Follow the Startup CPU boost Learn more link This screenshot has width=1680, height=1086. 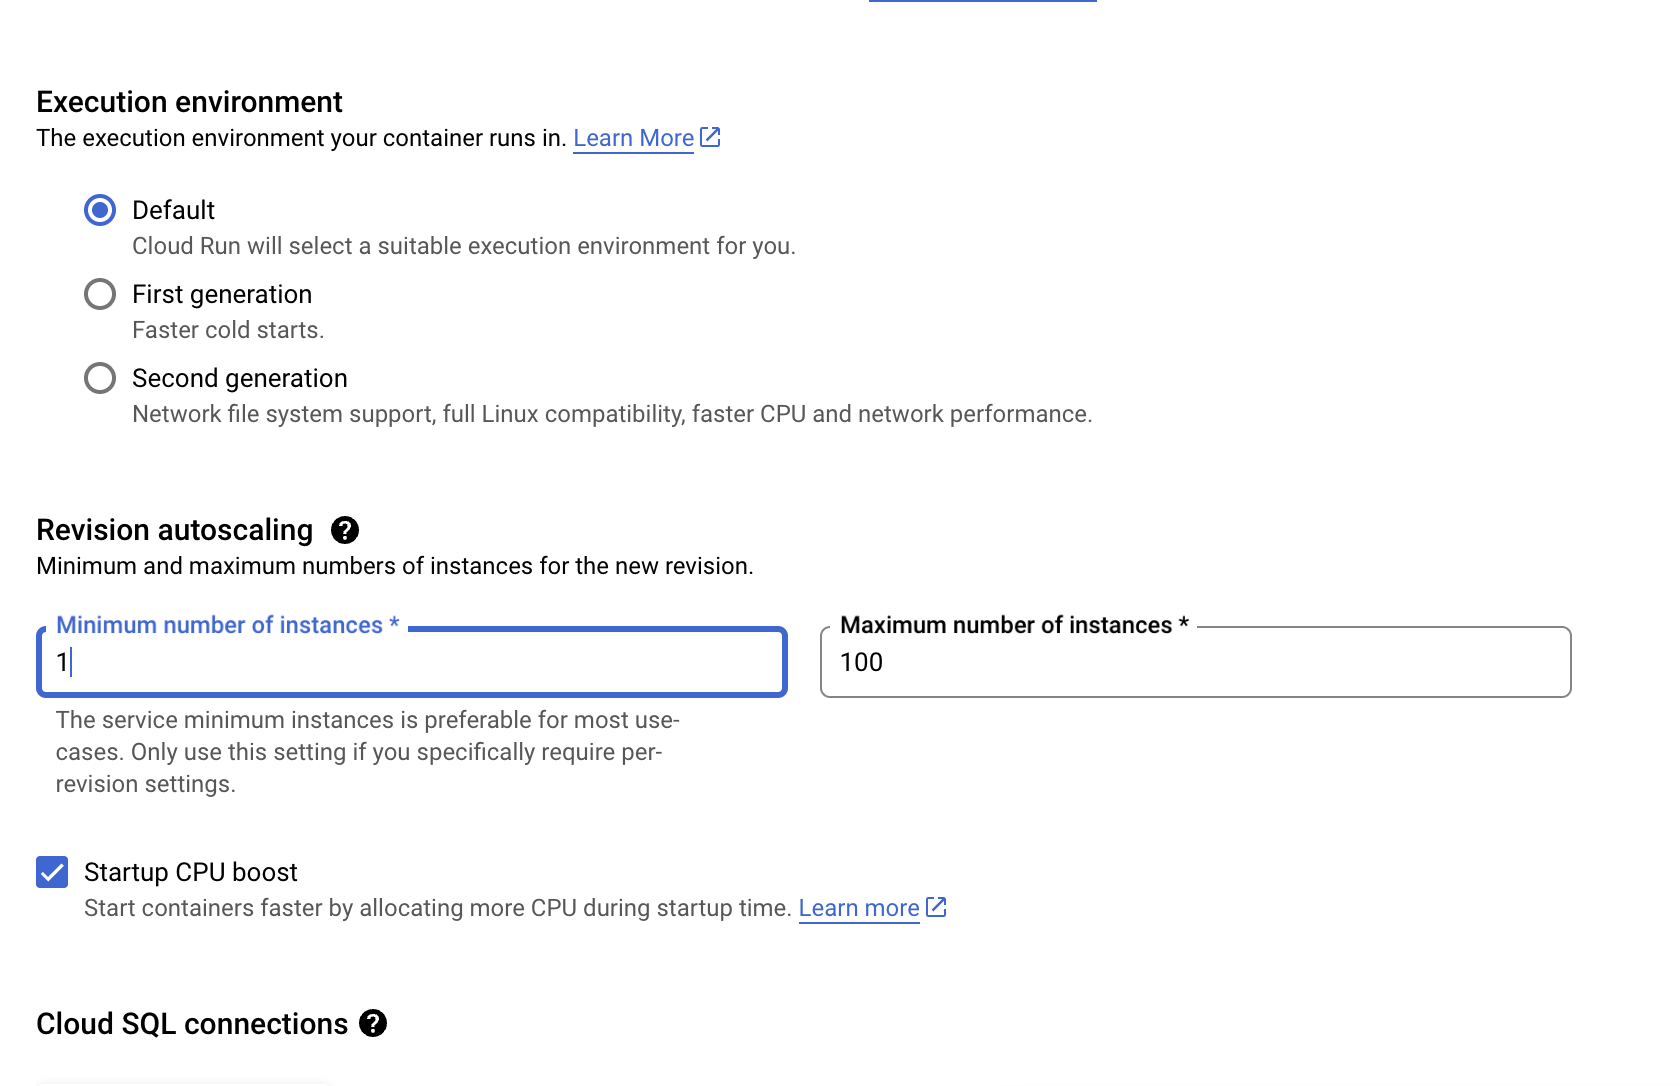pos(858,908)
